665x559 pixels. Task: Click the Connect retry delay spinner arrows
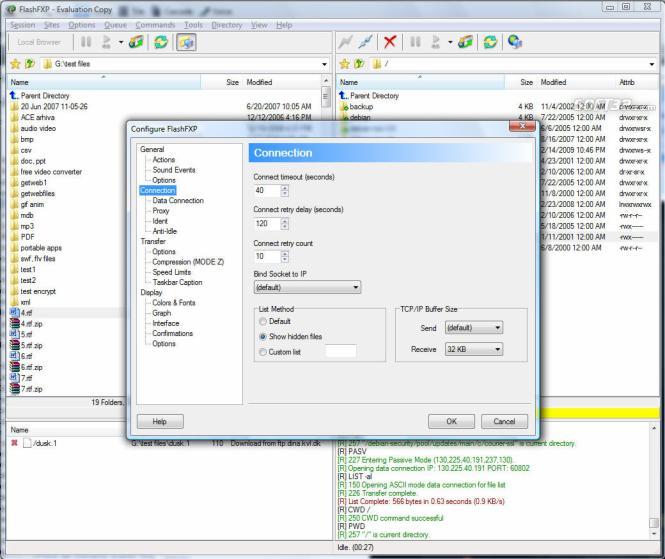(285, 224)
